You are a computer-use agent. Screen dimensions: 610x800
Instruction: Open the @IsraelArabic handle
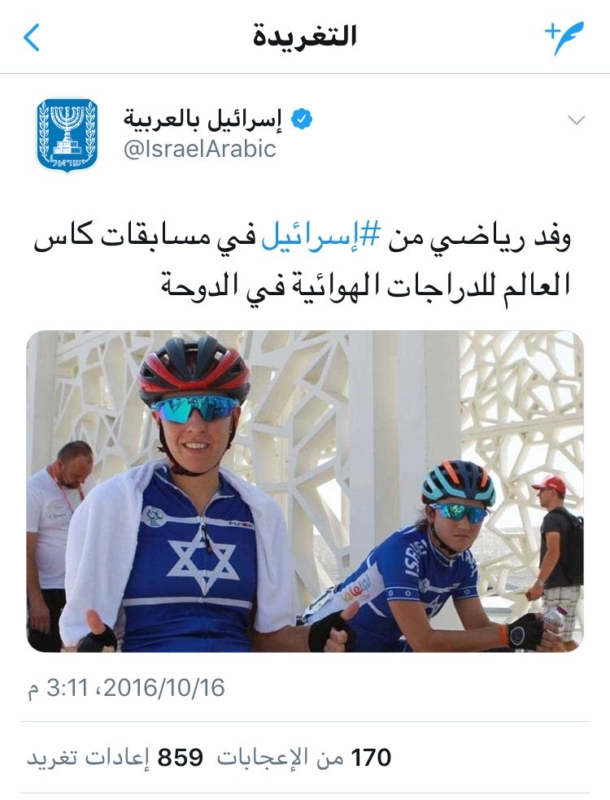pos(199,149)
